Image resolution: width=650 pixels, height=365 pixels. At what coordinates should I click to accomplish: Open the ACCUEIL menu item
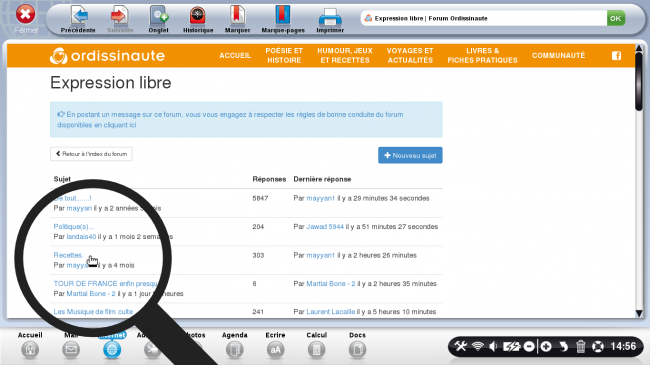(x=235, y=56)
